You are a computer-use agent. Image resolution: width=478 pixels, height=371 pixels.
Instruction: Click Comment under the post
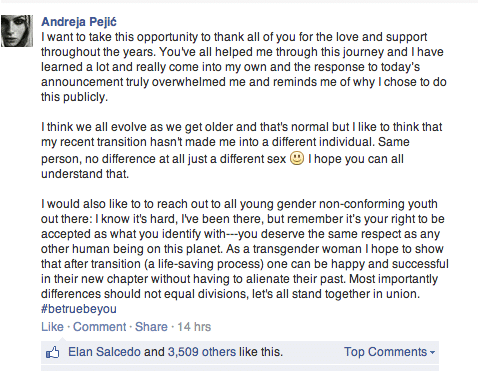pos(99,327)
